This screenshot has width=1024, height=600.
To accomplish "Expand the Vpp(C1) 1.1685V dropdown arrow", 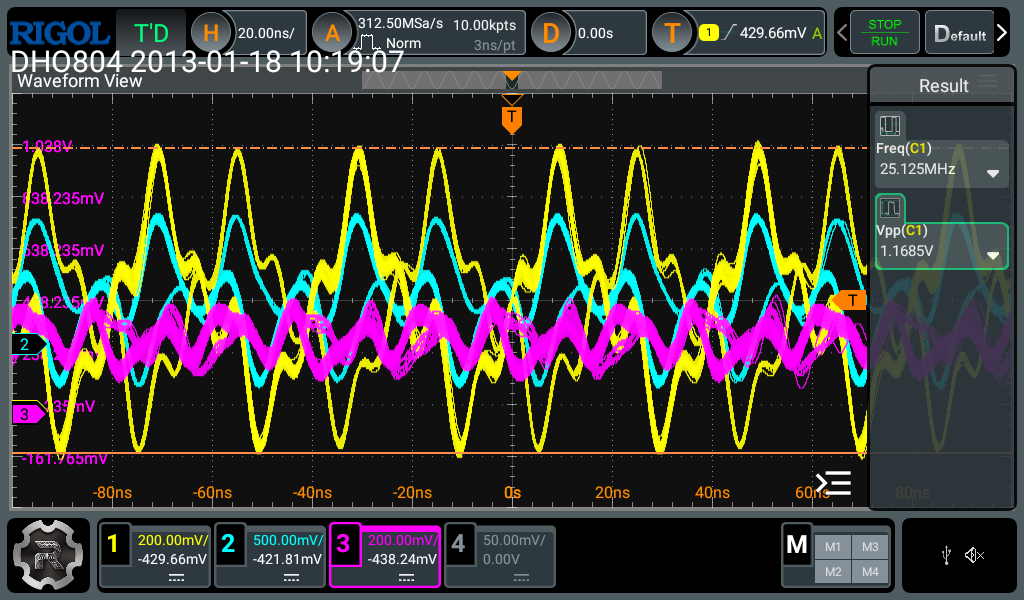I will coord(993,255).
